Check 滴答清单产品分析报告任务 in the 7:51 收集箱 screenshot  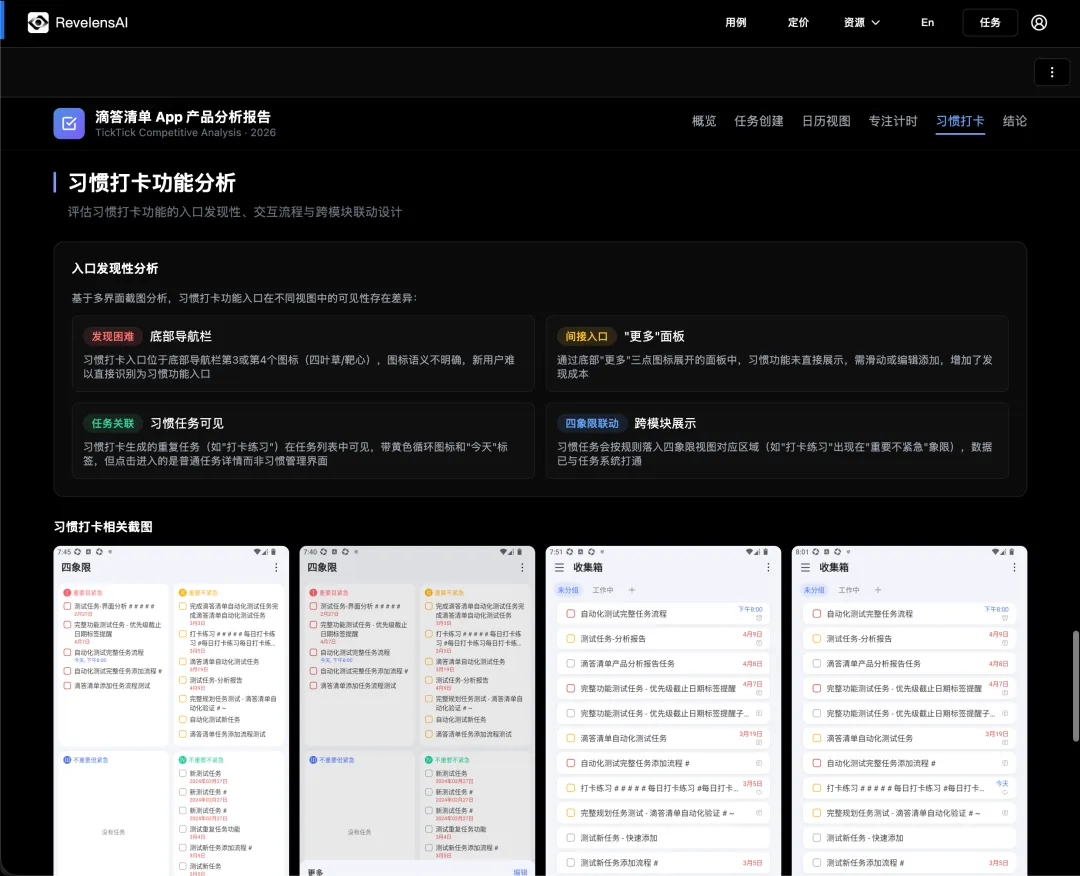(x=570, y=664)
